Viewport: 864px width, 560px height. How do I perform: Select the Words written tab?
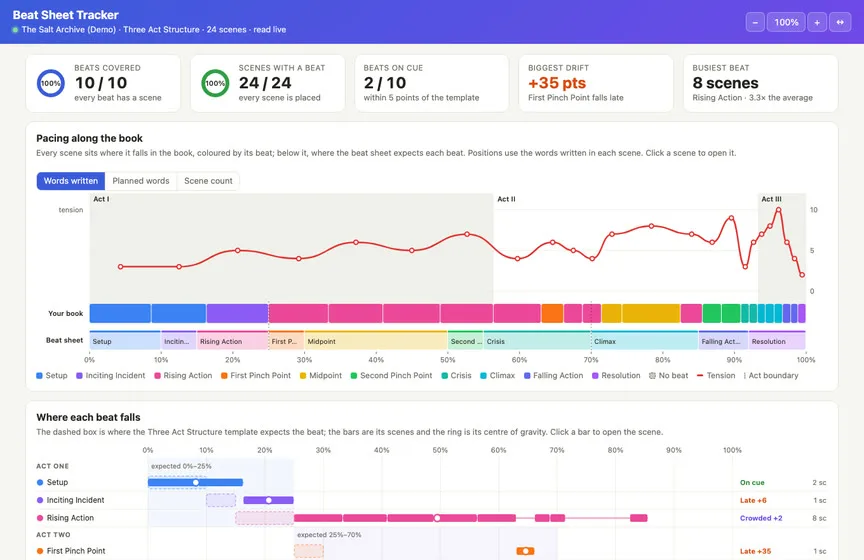71,181
